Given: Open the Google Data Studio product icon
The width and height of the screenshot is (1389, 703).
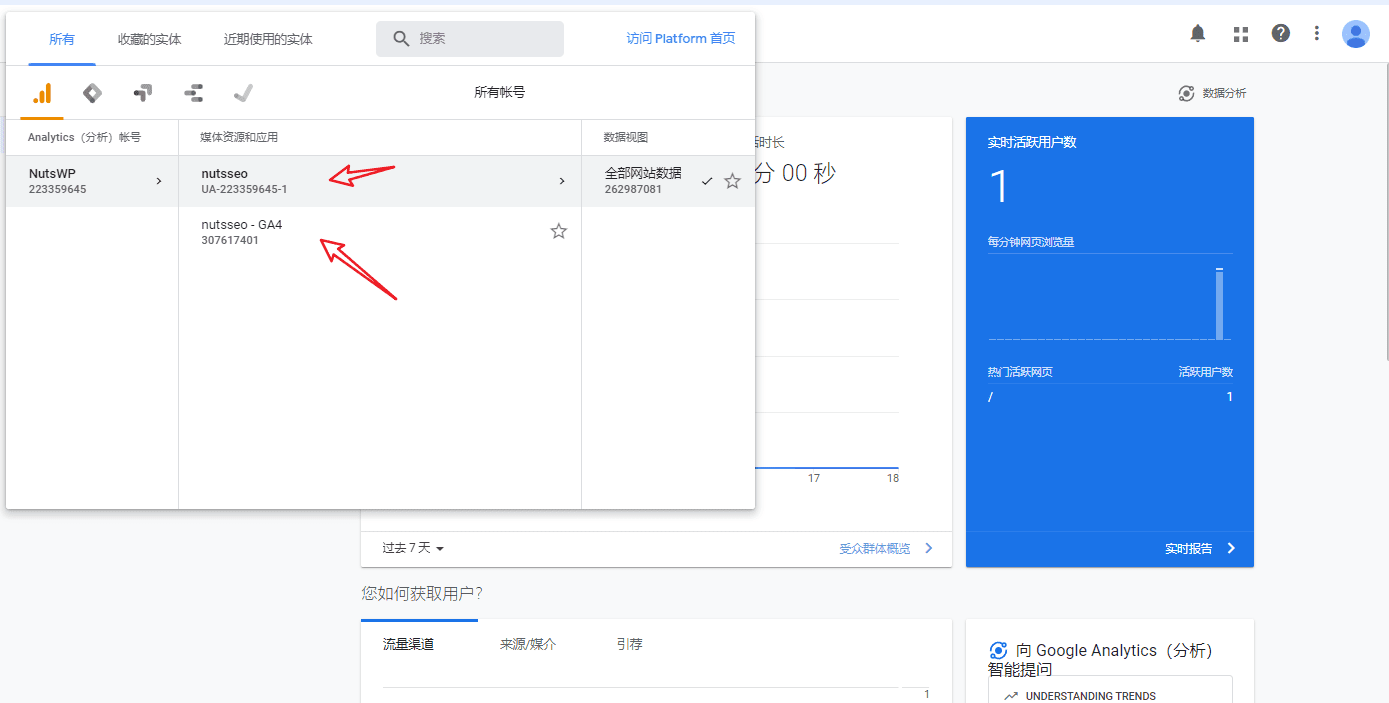Looking at the screenshot, I should [193, 93].
